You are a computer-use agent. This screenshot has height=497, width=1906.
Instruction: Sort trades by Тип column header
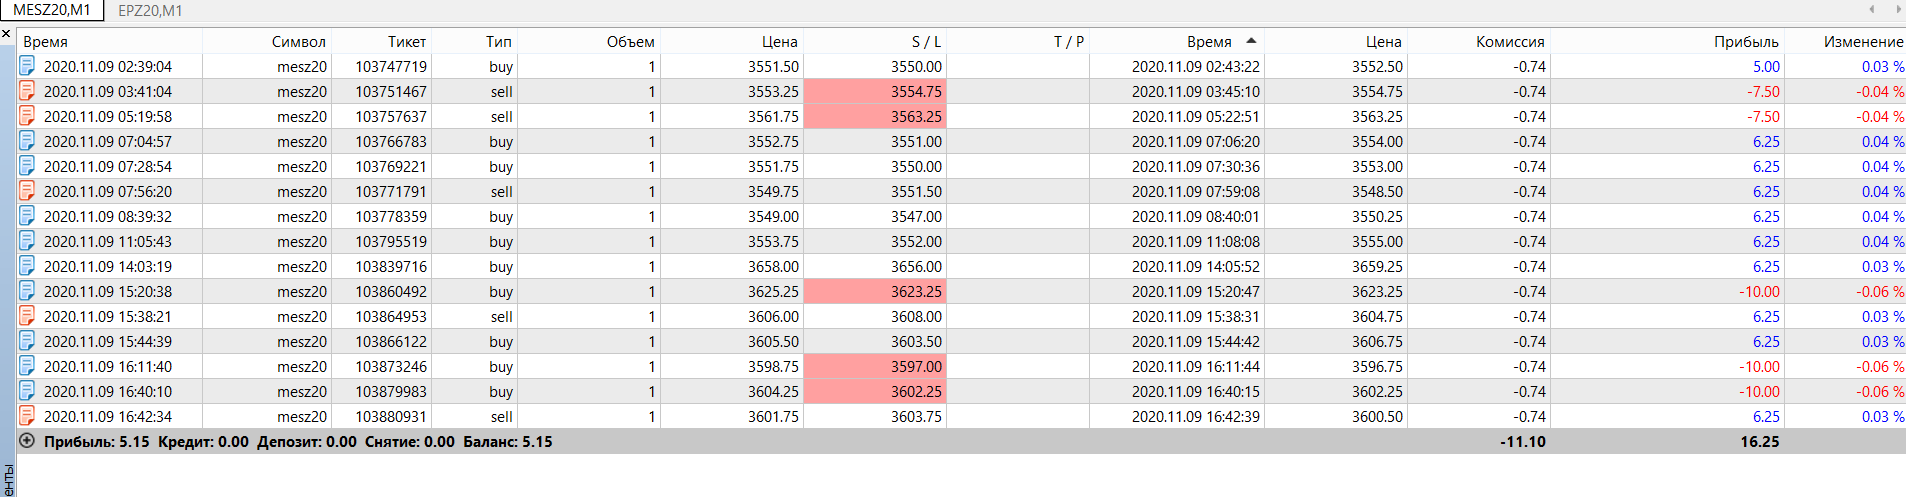point(498,42)
